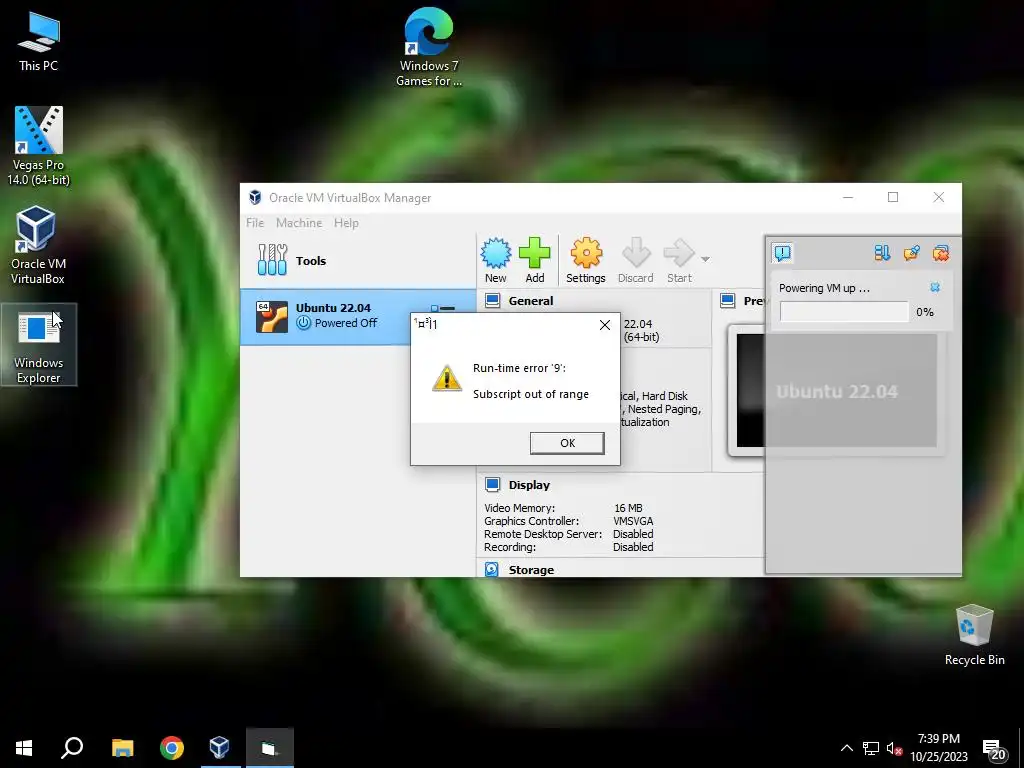The height and width of the screenshot is (768, 1024).
Task: Click the green Add machine toolbar icon
Action: tap(534, 261)
